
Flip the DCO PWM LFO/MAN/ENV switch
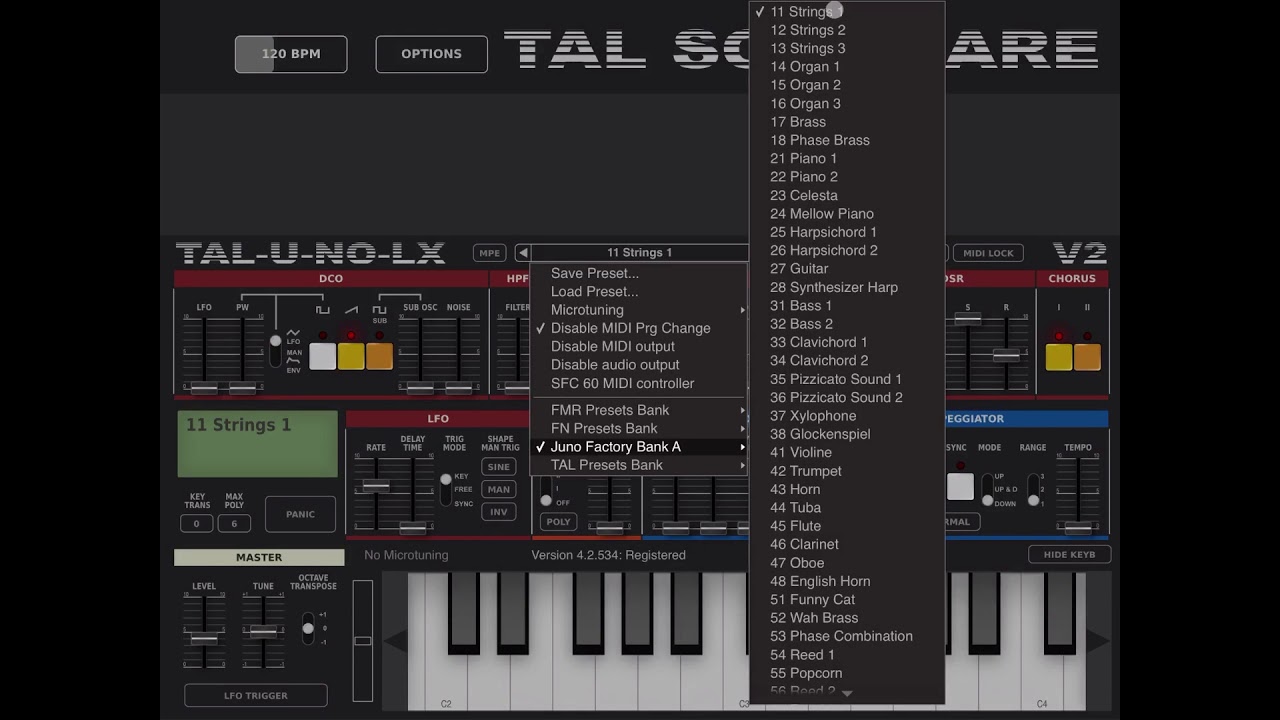[275, 351]
